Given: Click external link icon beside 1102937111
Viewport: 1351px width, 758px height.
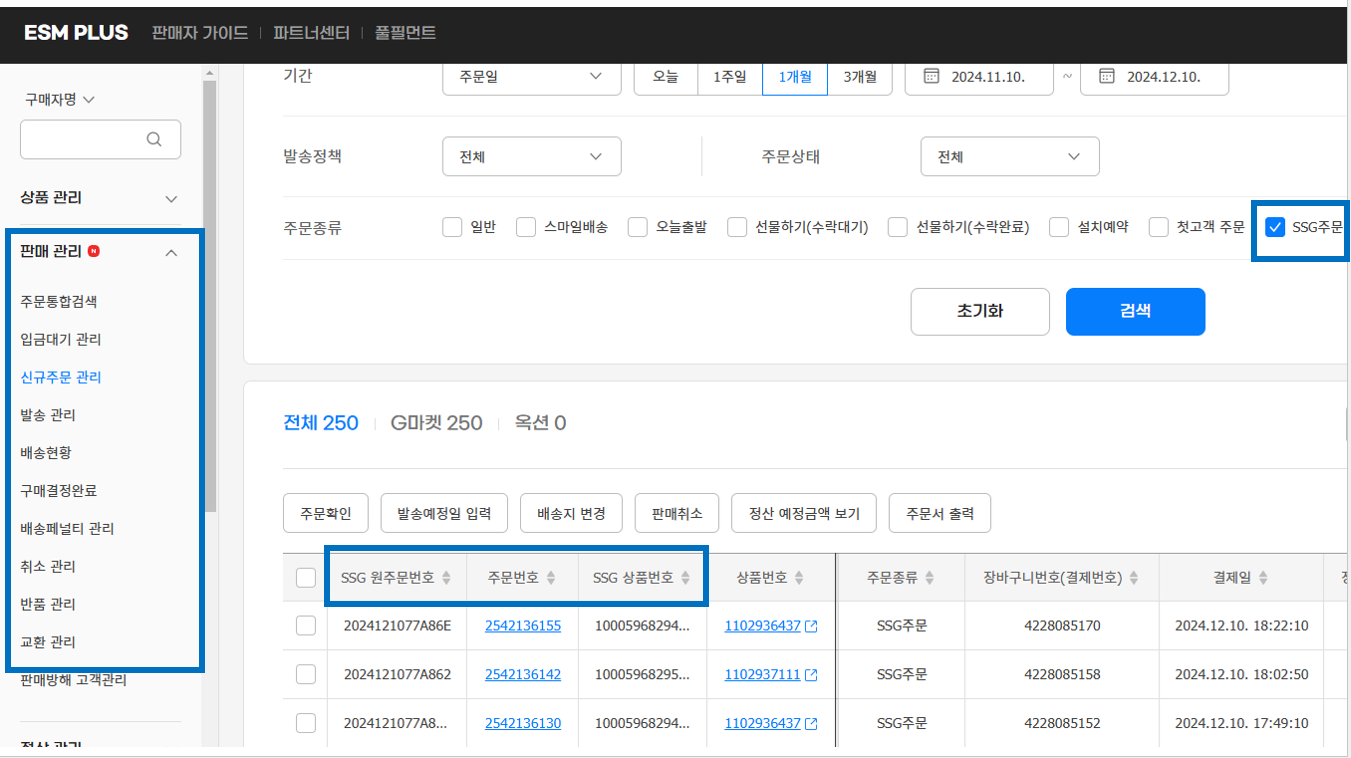Looking at the screenshot, I should coord(811,675).
